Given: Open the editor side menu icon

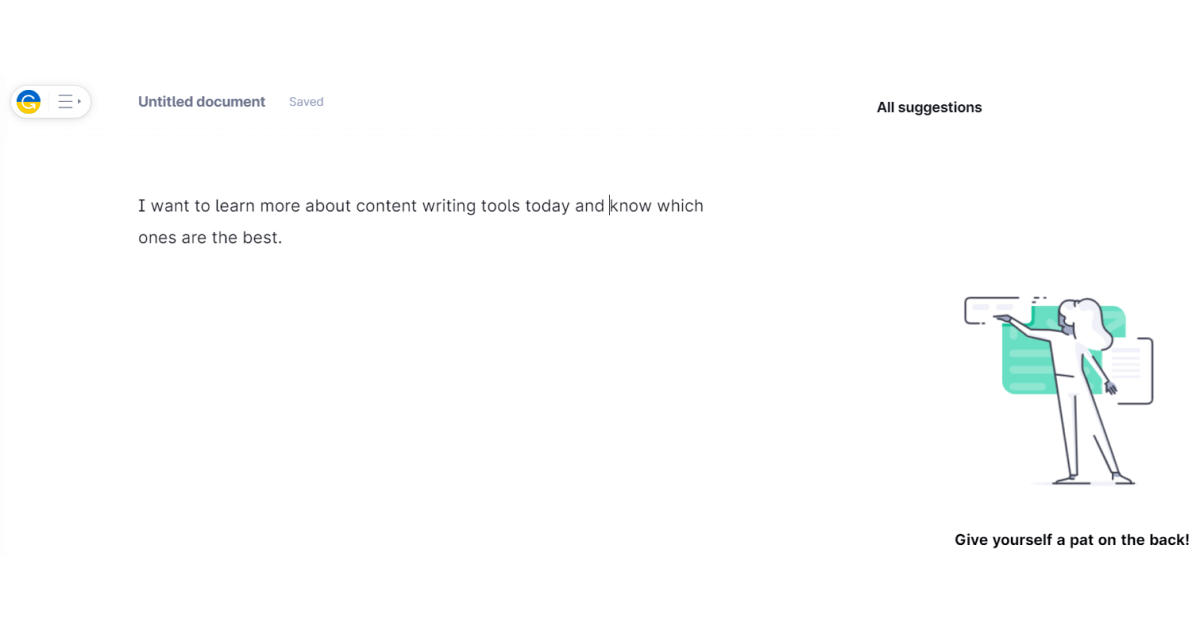Looking at the screenshot, I should pos(68,101).
